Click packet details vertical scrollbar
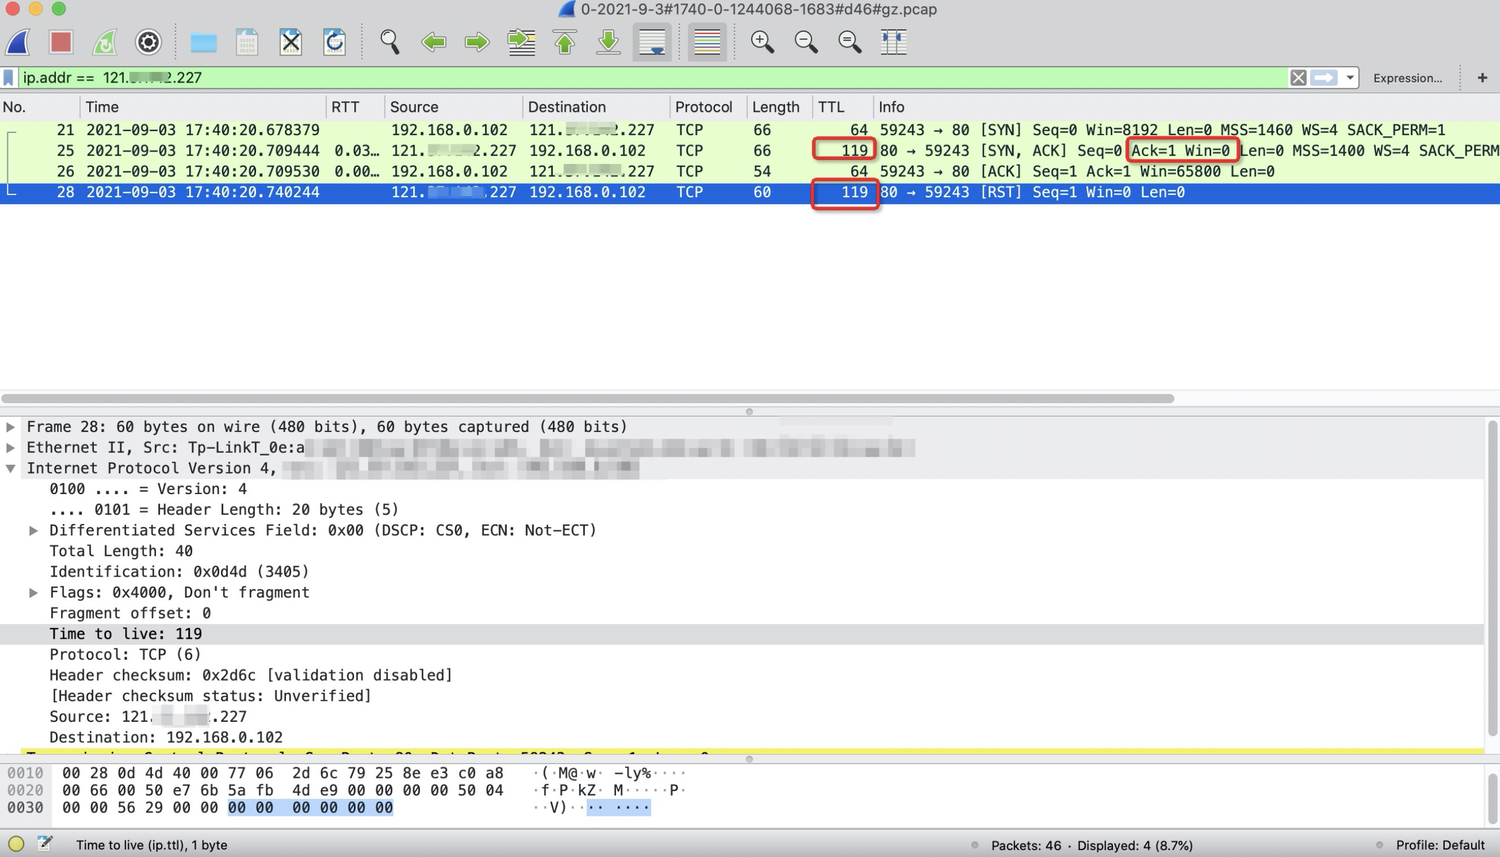Screen dimensions: 1500x857 [x=1492, y=577]
